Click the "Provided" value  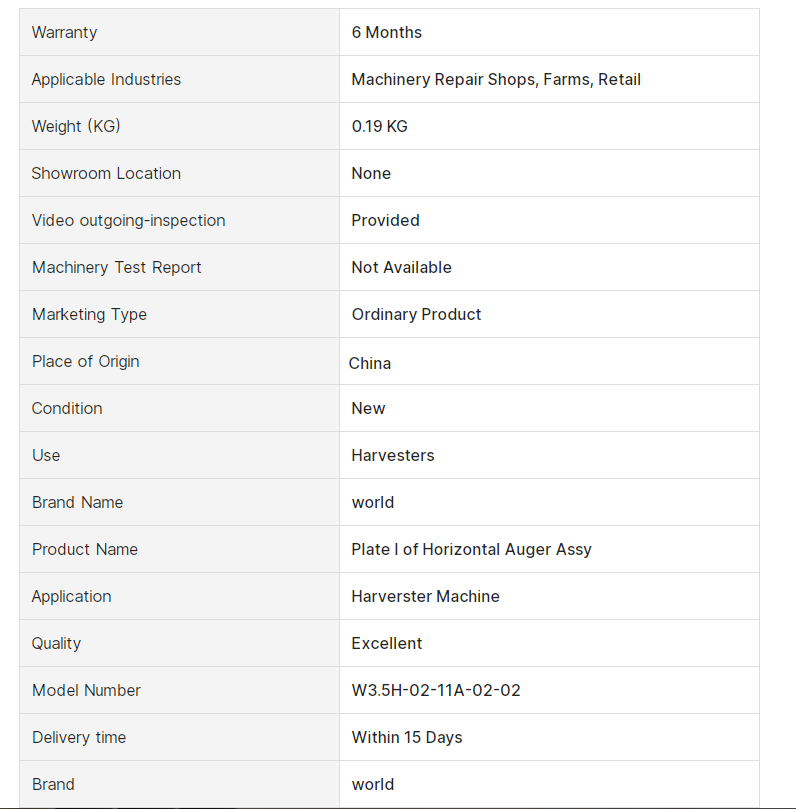pyautogui.click(x=385, y=220)
